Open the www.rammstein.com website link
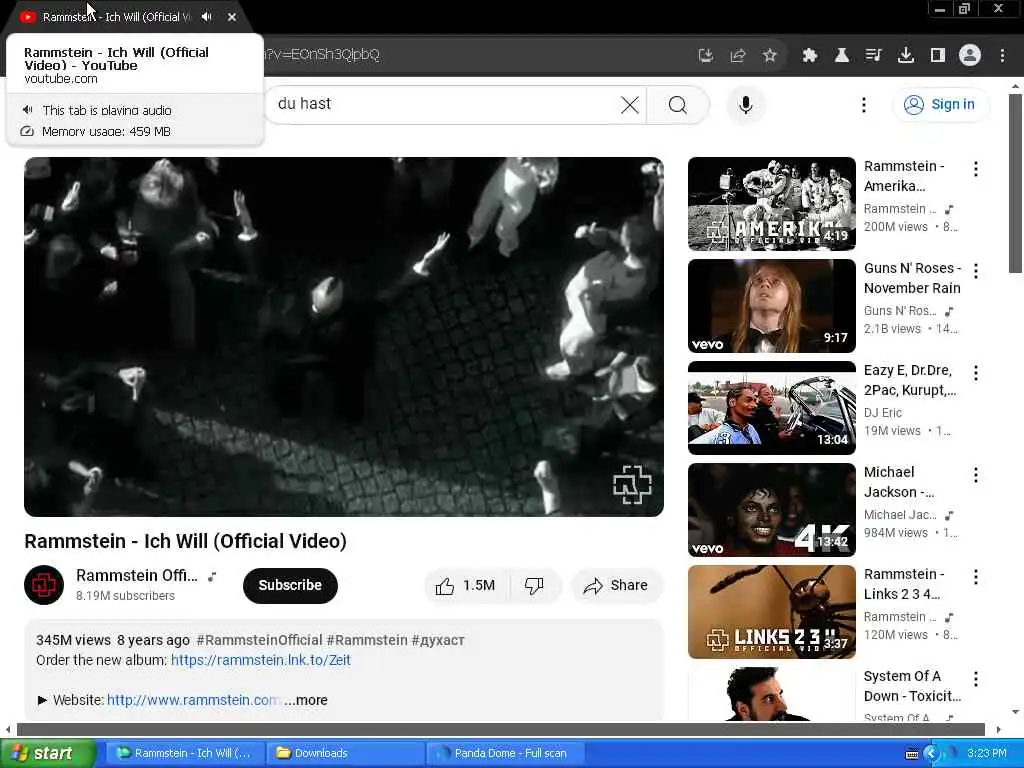The width and height of the screenshot is (1024, 768). point(194,700)
